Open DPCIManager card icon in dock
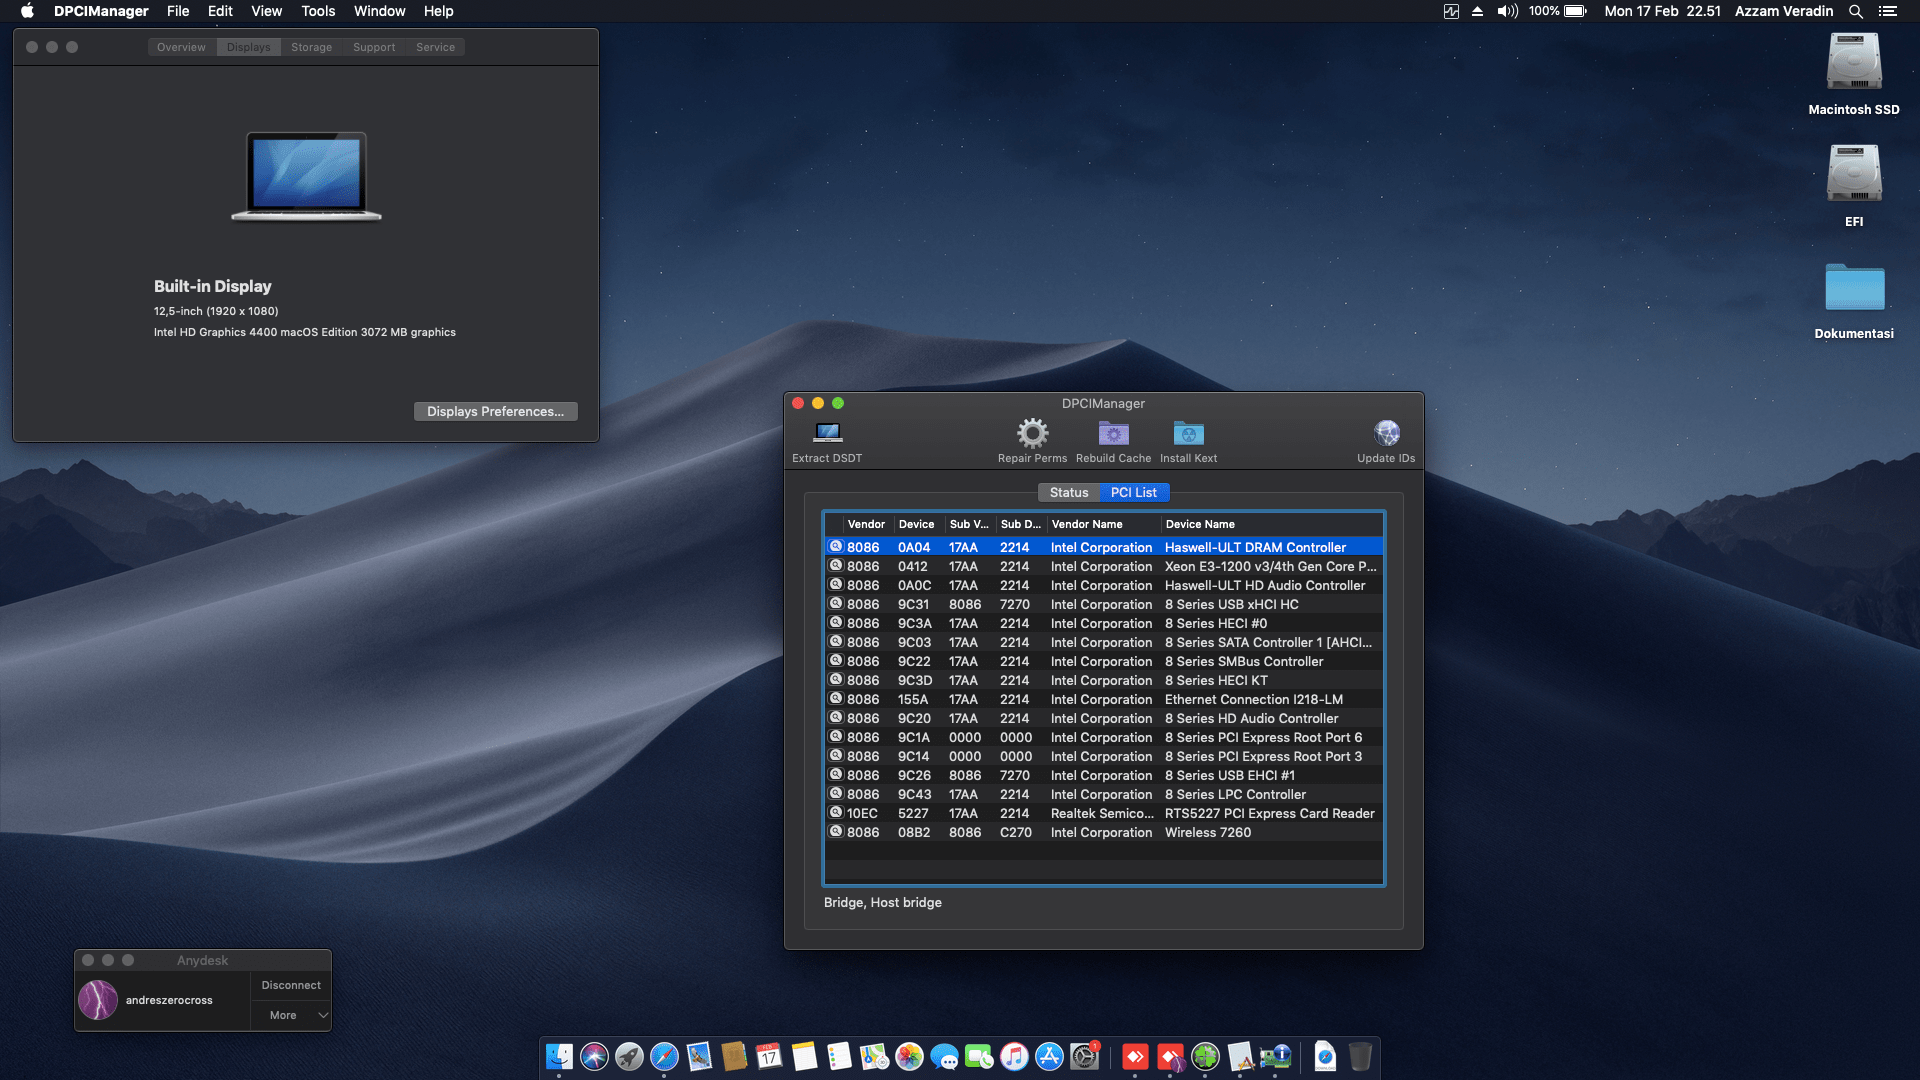 (1275, 1056)
